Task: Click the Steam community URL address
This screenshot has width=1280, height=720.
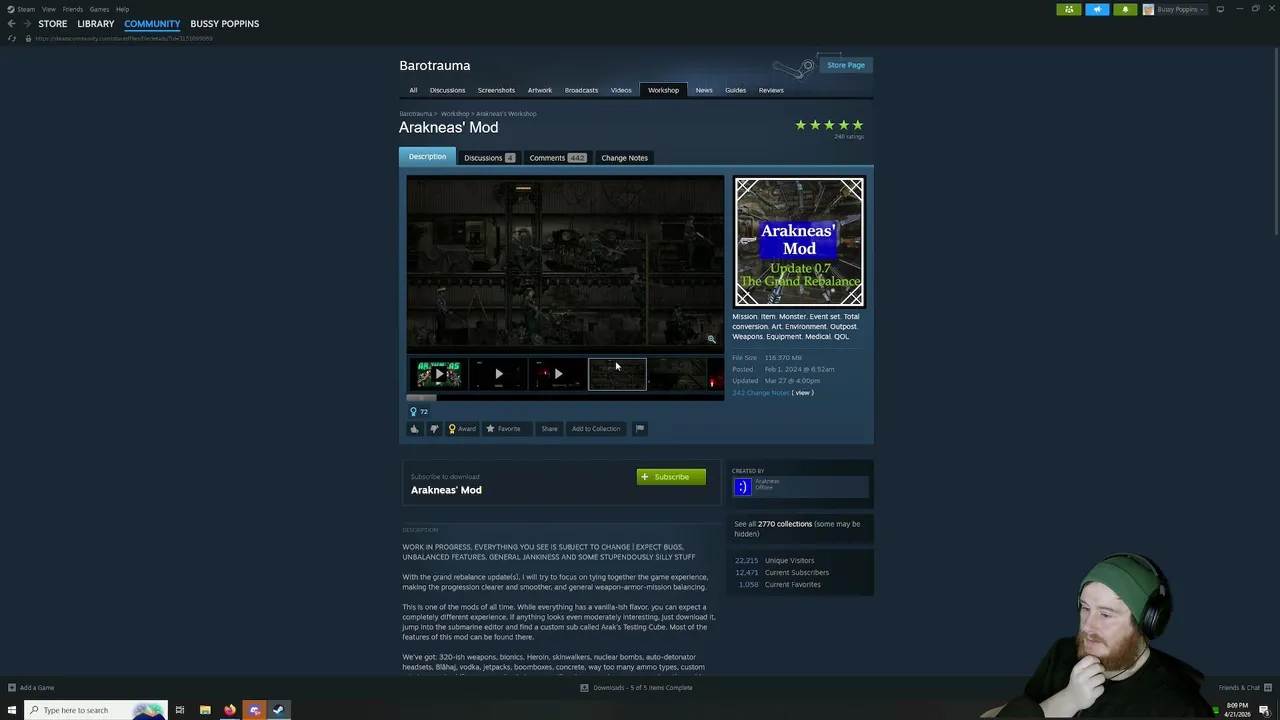Action: (124, 38)
